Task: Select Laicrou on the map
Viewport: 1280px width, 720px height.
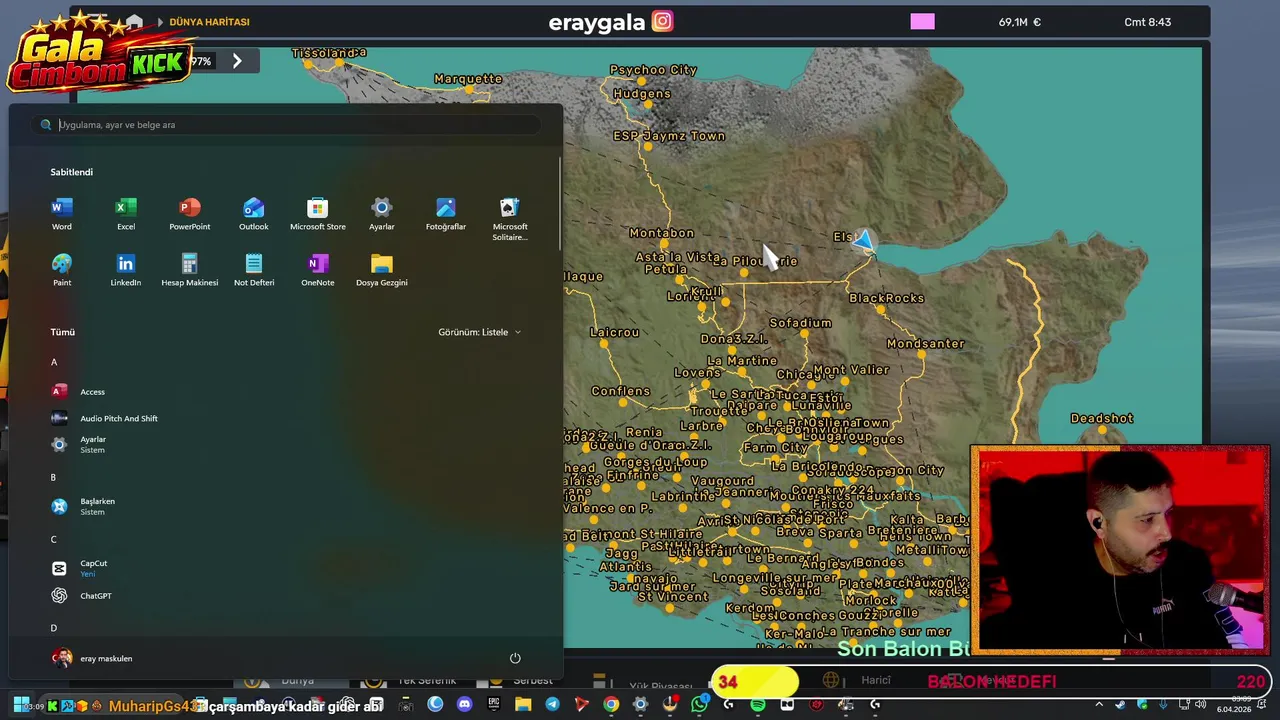Action: (x=614, y=332)
